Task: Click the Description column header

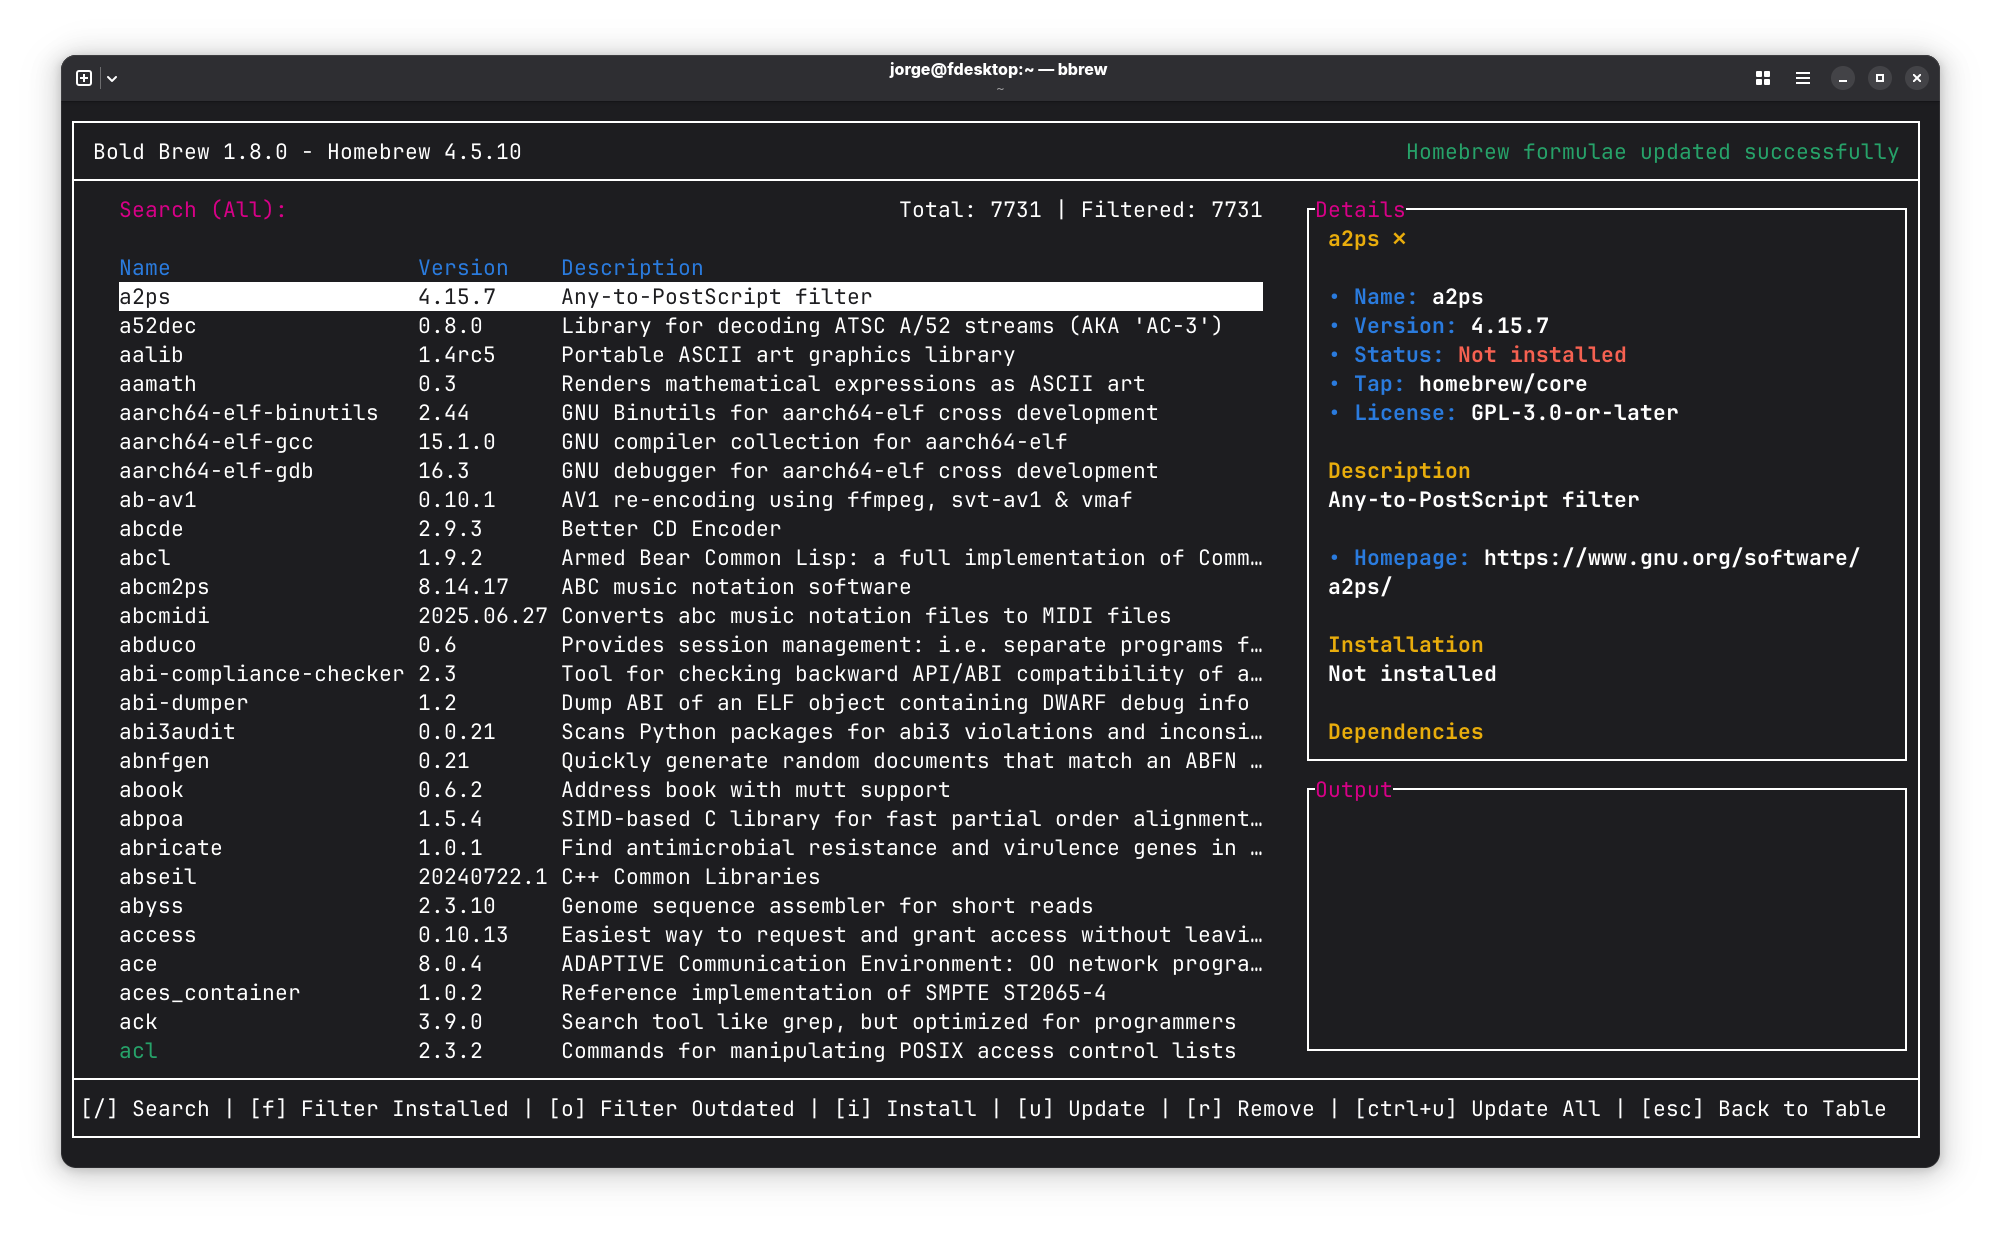Action: (x=632, y=268)
